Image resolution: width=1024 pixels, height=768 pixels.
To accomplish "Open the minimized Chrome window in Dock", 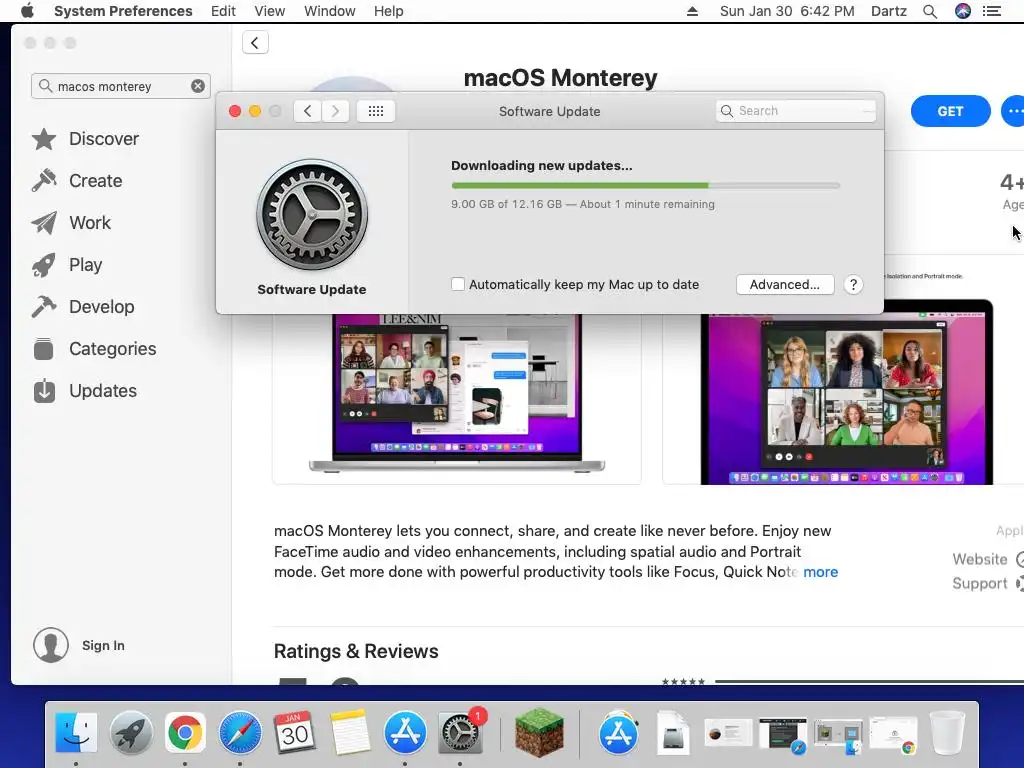I will [x=893, y=735].
